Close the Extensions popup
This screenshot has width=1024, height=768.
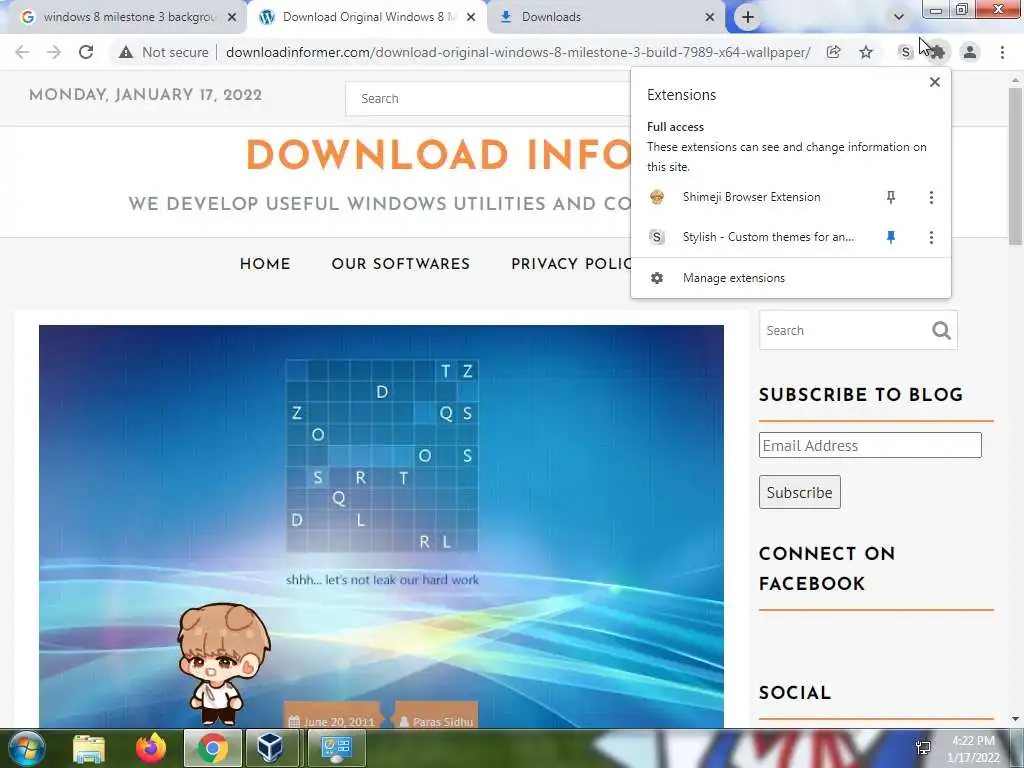pos(935,82)
